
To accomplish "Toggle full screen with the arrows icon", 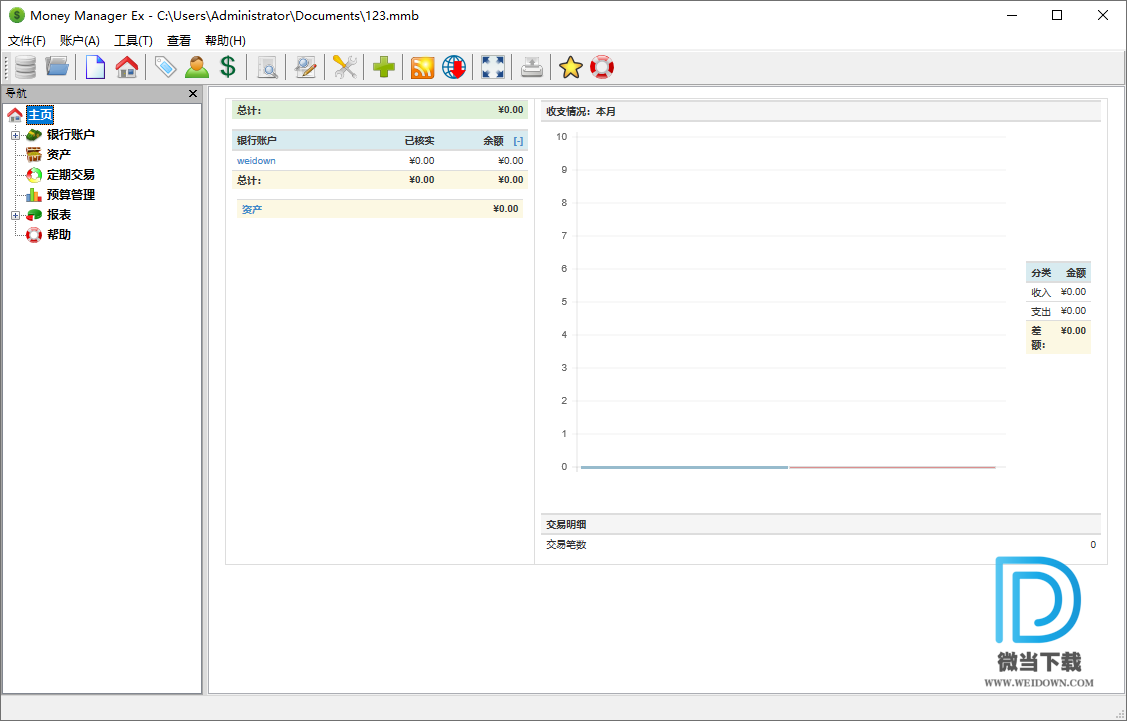I will 492,67.
